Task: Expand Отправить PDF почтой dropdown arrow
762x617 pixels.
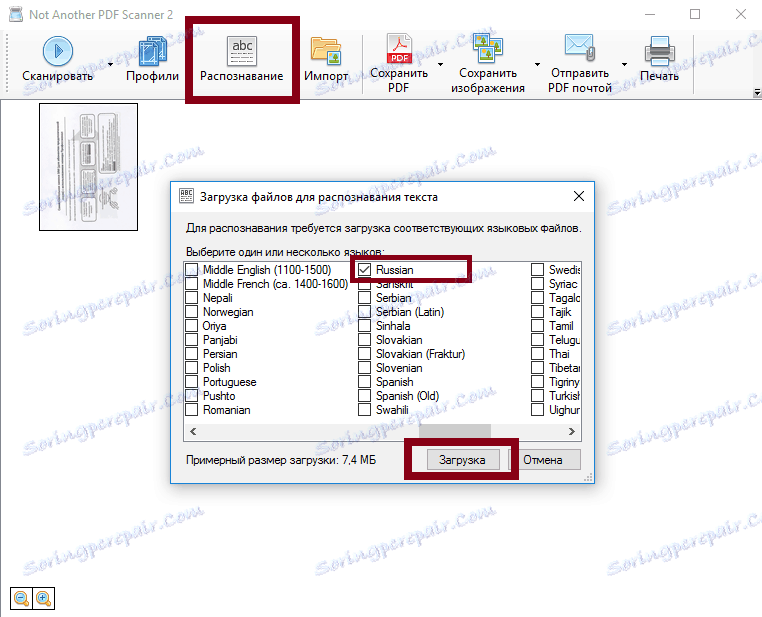Action: [624, 64]
